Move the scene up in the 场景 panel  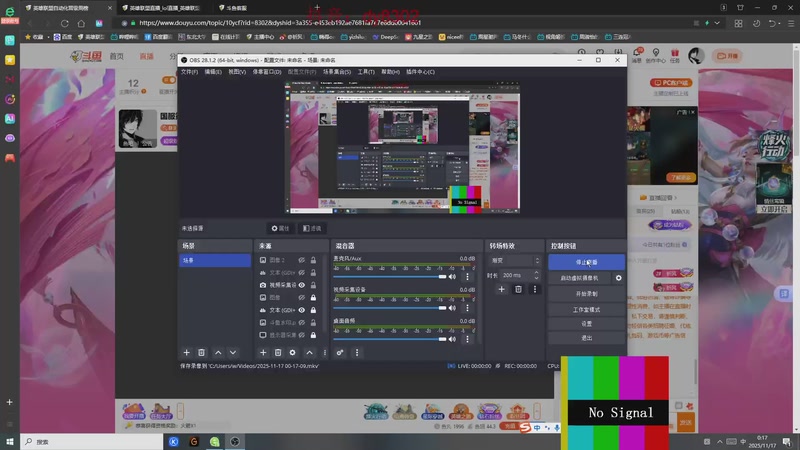coord(218,353)
